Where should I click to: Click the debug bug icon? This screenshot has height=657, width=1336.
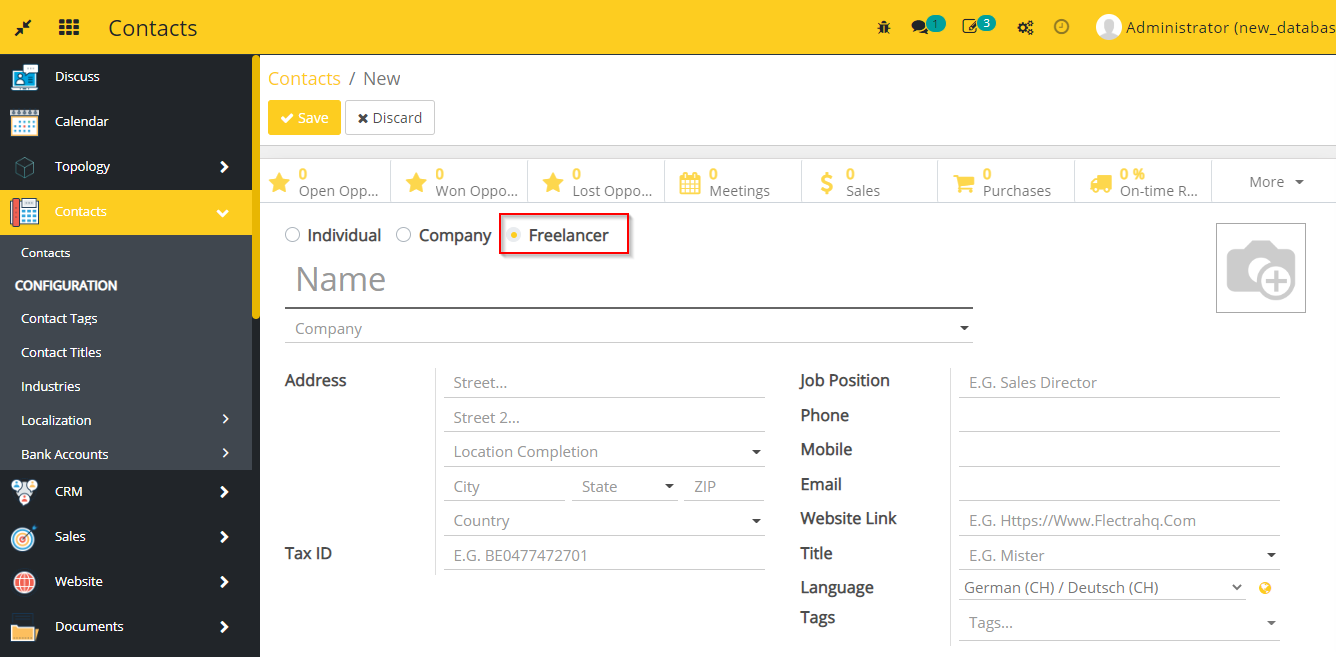tap(883, 28)
